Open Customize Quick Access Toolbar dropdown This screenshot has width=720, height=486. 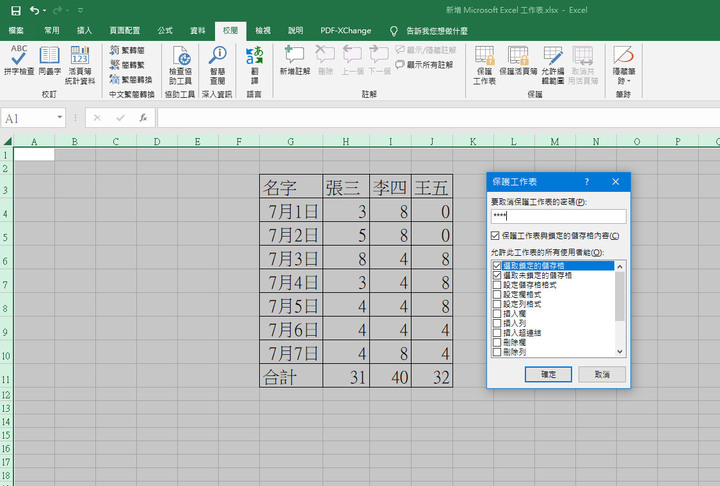coord(80,11)
